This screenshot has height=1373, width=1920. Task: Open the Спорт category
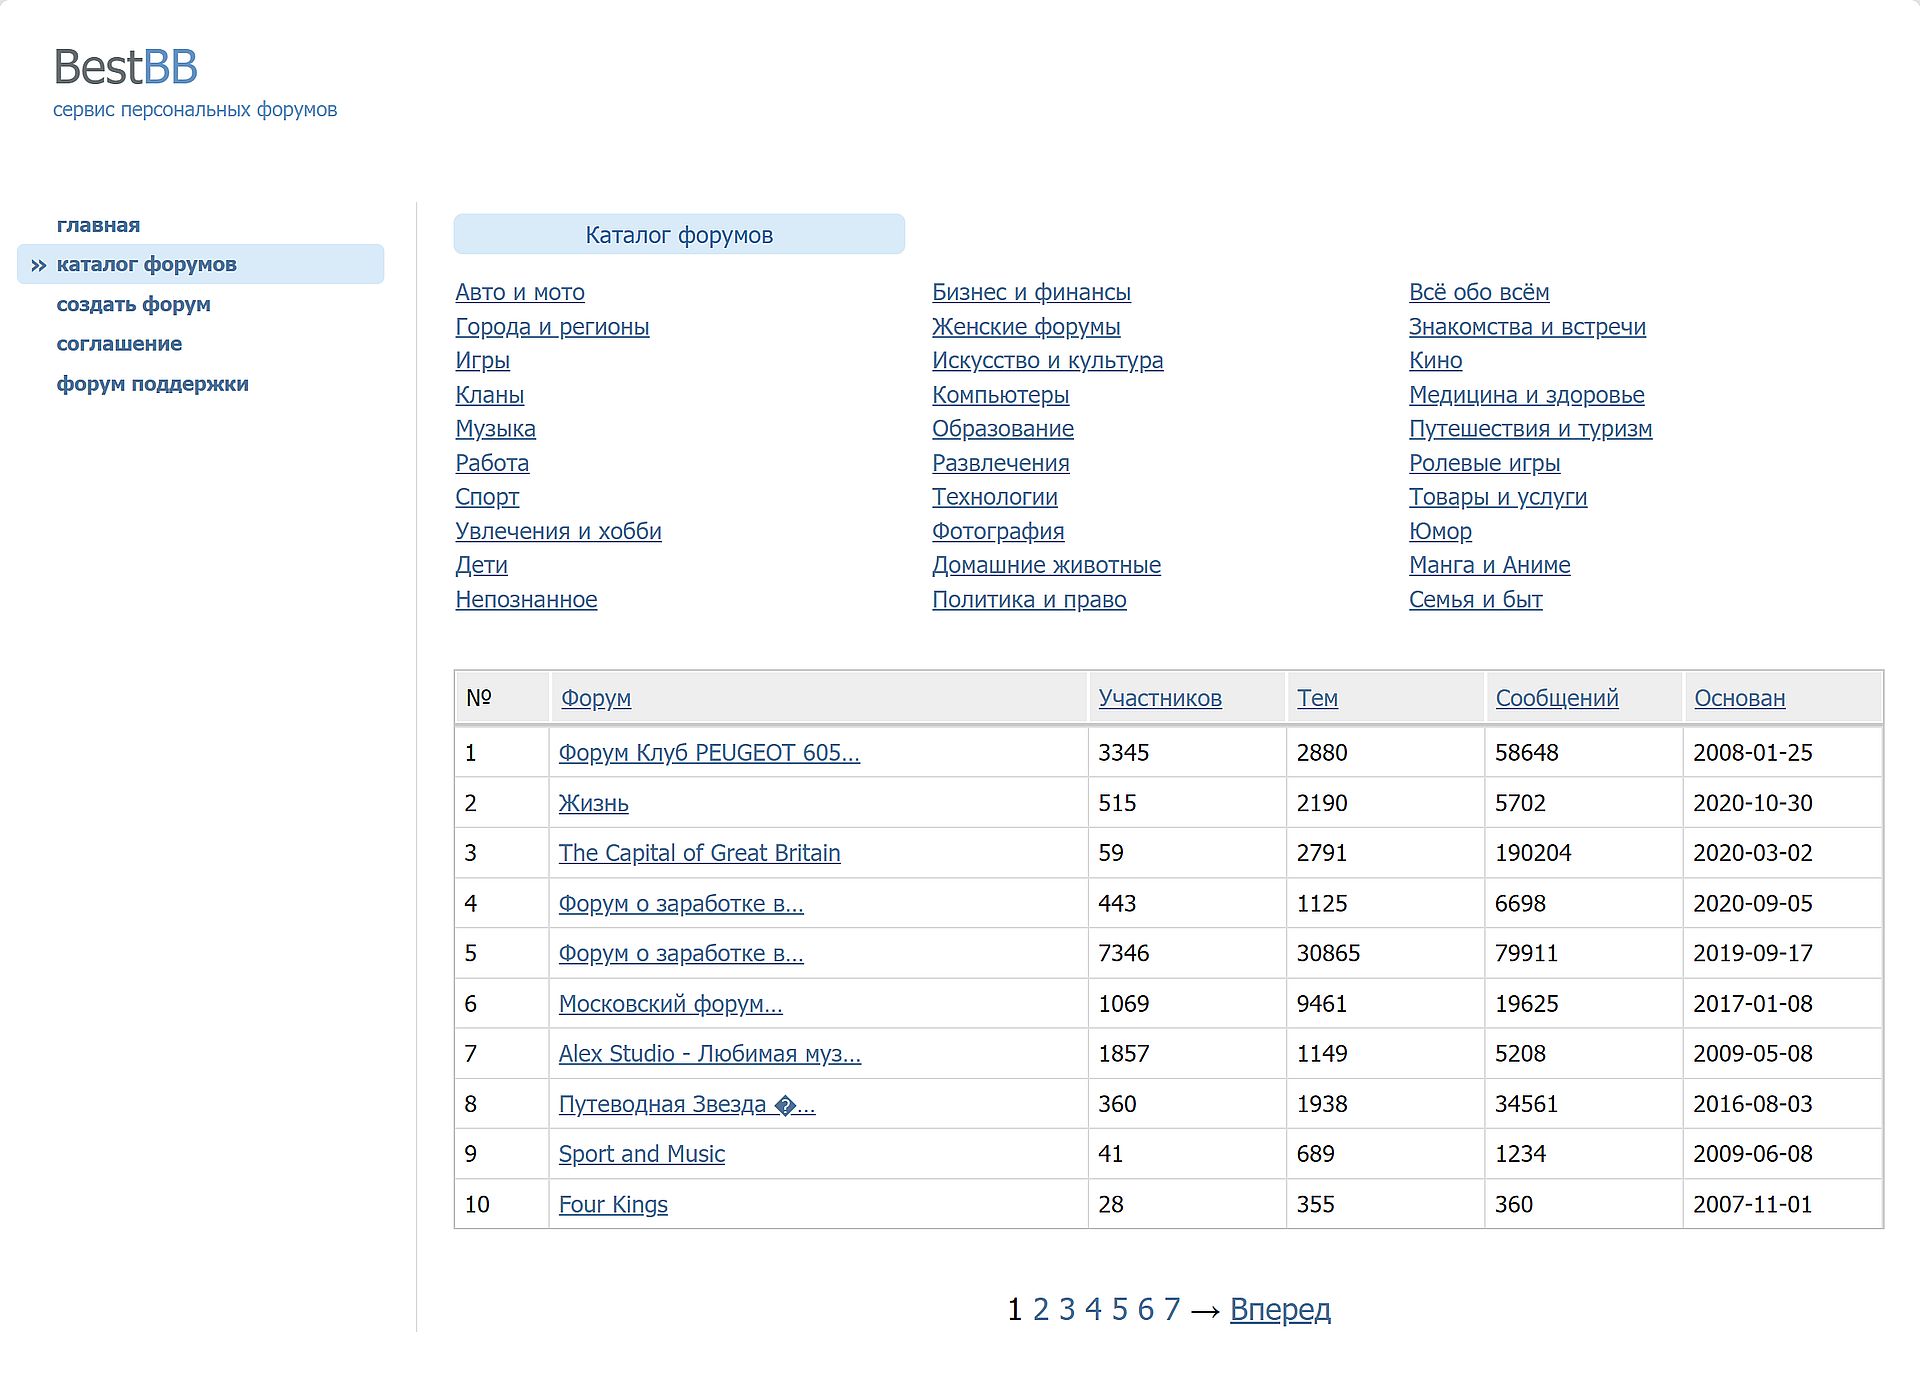pyautogui.click(x=487, y=497)
